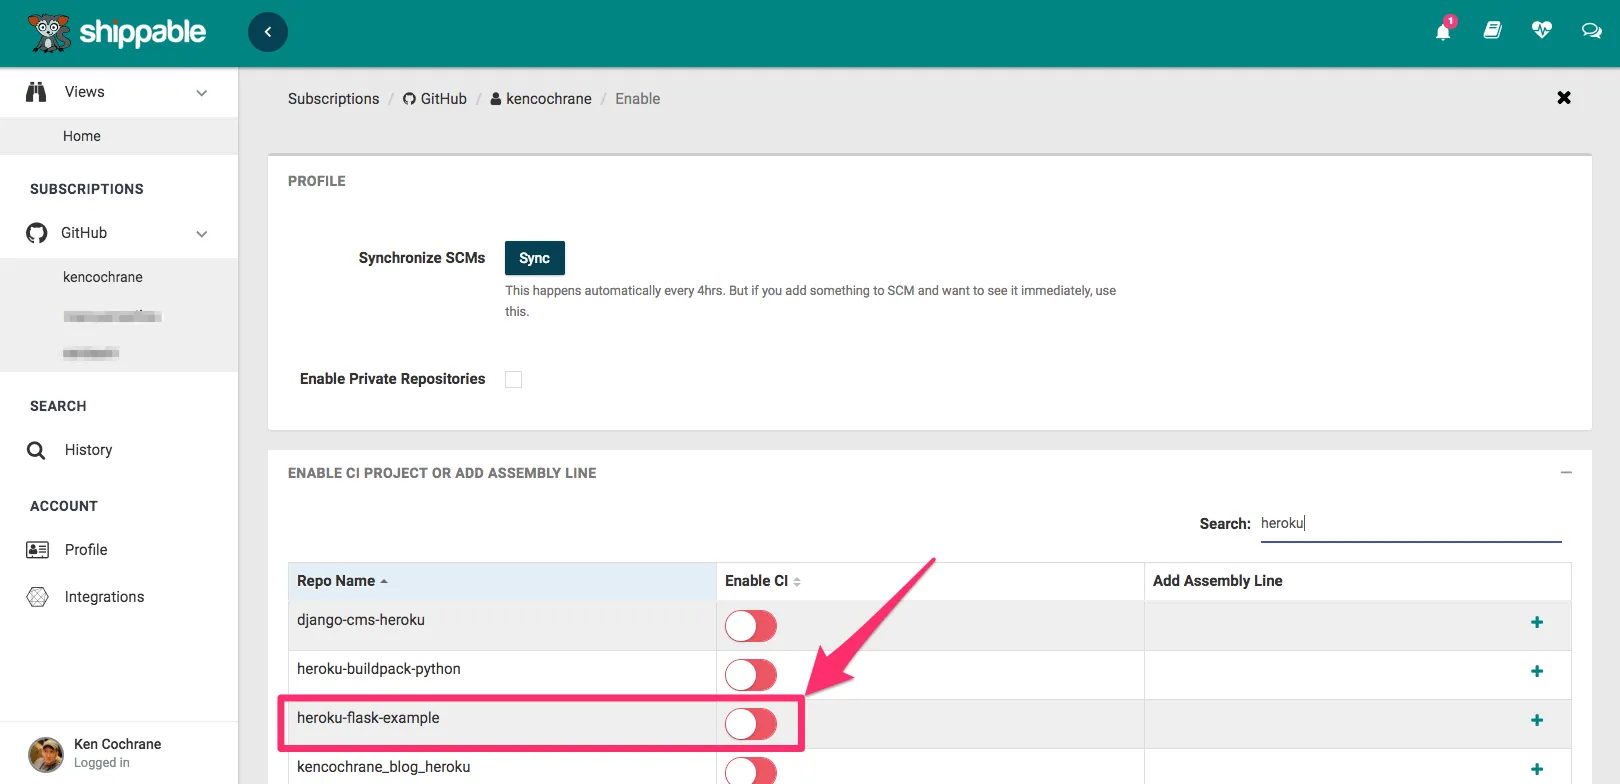This screenshot has height=784, width=1620.
Task: Sort by Repo Name column
Action: pos(502,581)
